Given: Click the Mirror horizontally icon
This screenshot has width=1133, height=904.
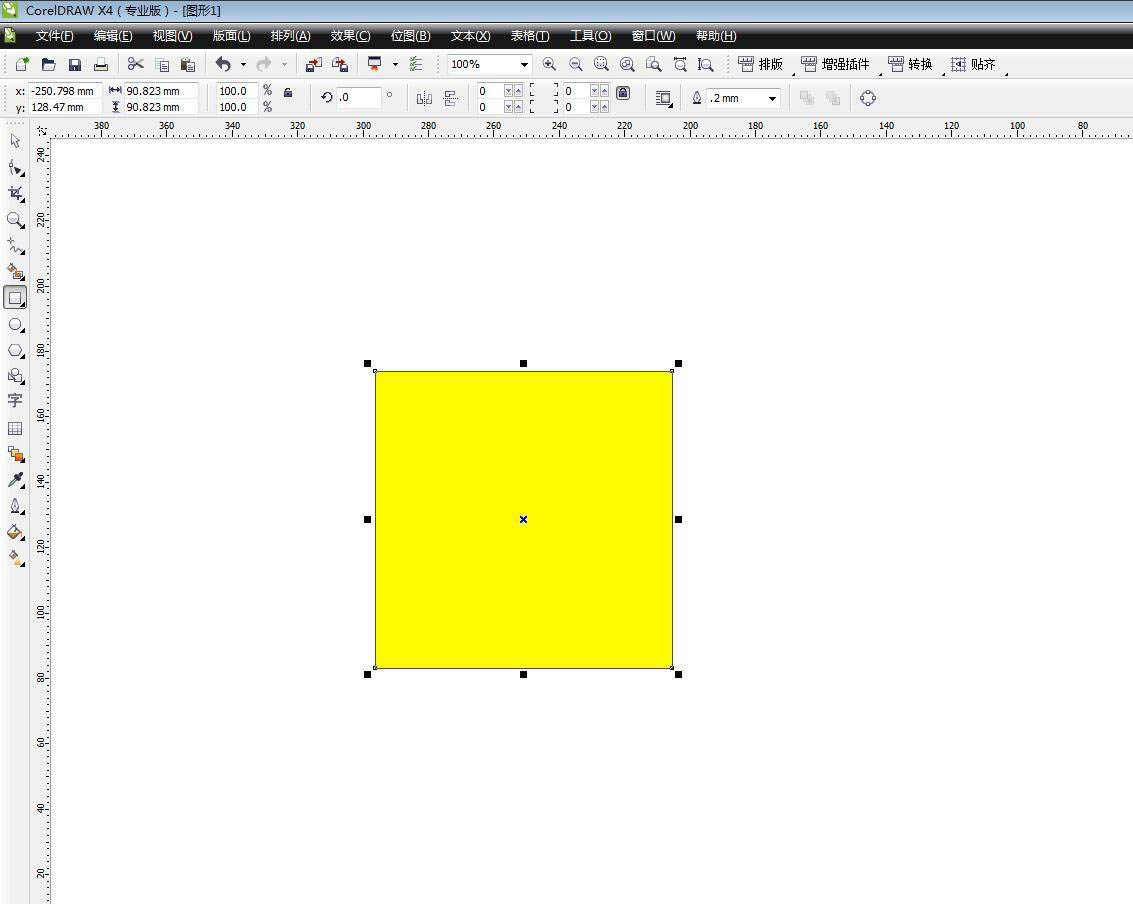Looking at the screenshot, I should (x=424, y=98).
